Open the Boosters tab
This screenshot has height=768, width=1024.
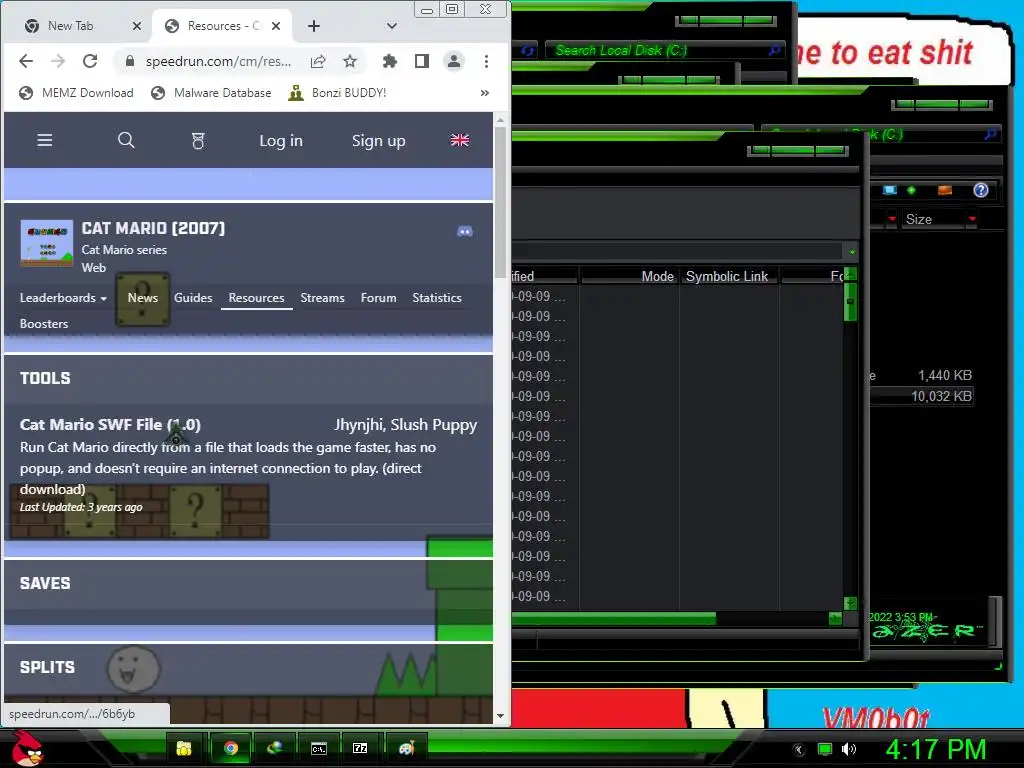(x=44, y=324)
